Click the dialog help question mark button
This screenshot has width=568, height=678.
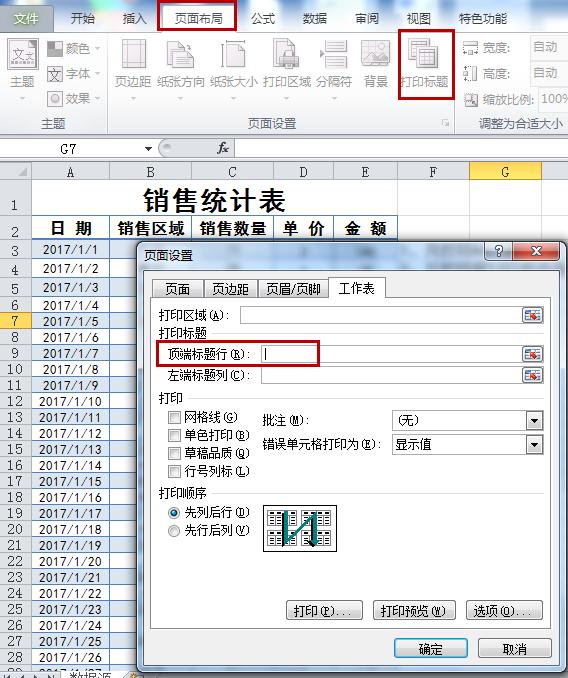pos(498,251)
